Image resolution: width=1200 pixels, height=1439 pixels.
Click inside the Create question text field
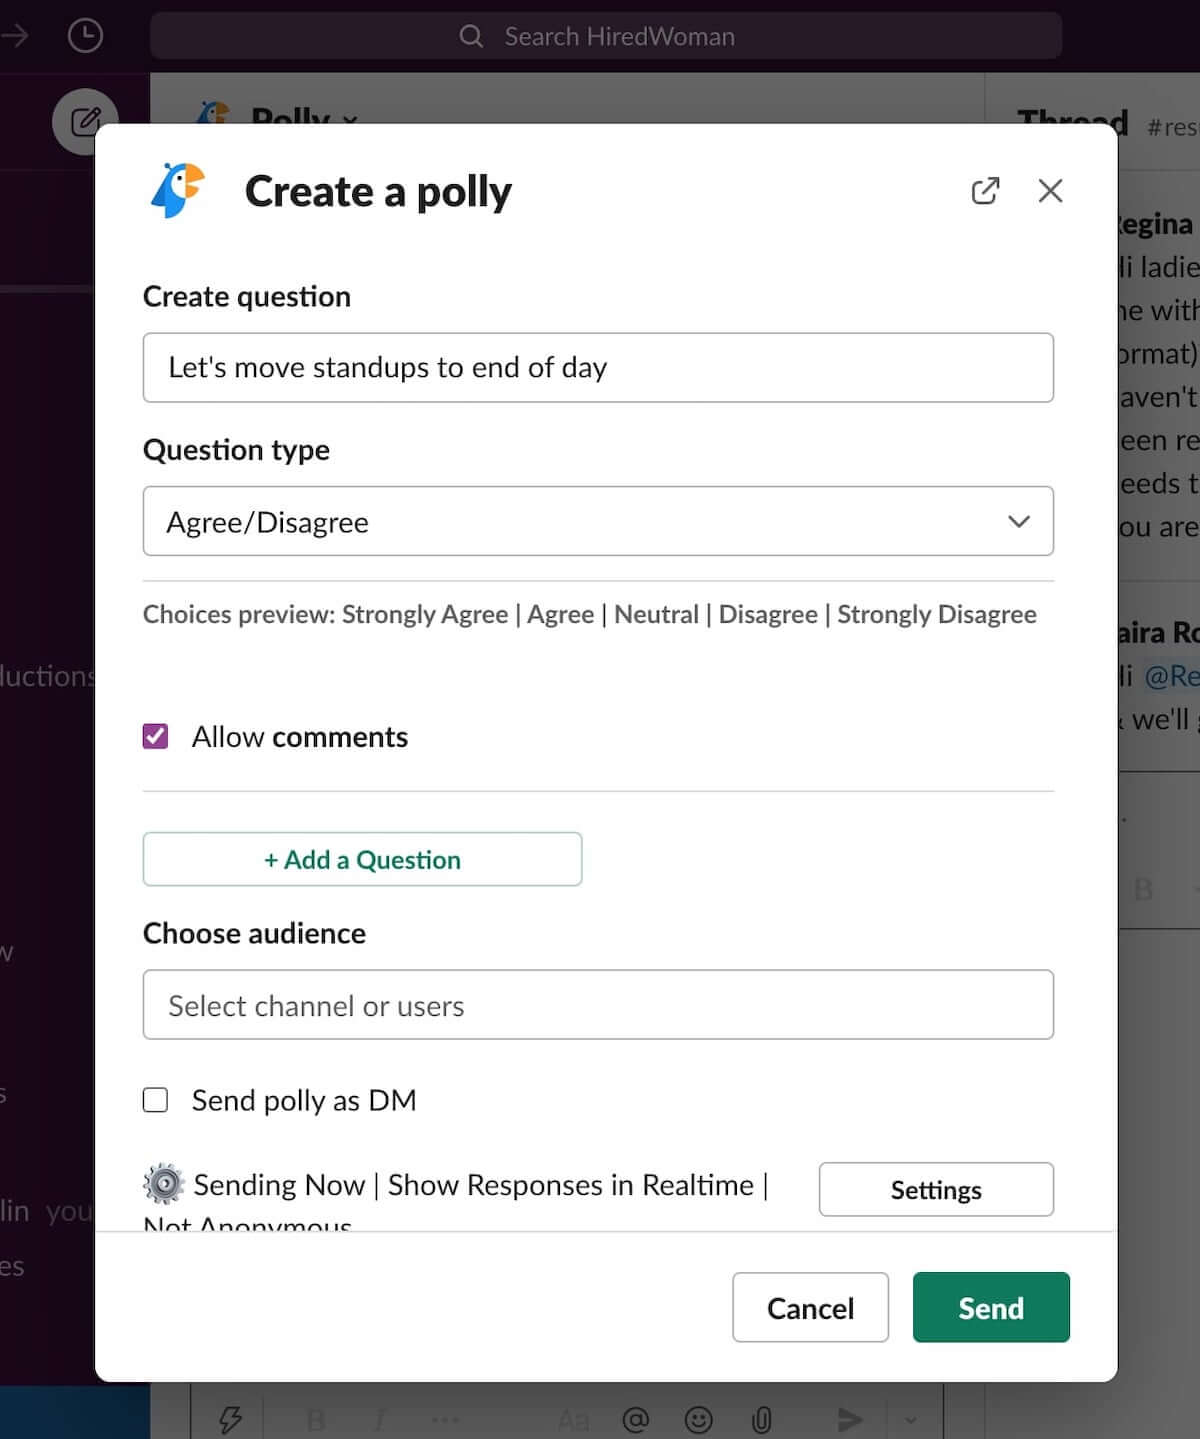599,367
